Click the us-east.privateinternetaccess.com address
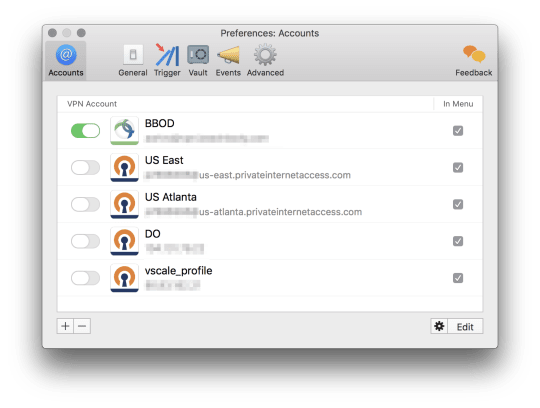This screenshot has width=540, height=408. [x=275, y=175]
